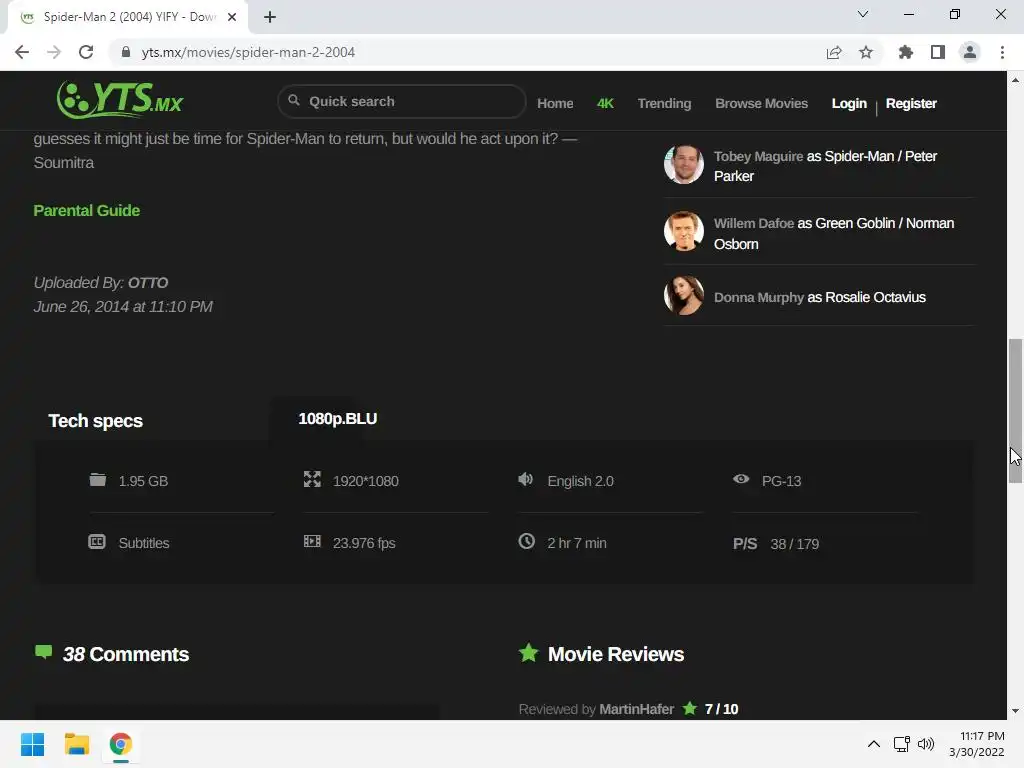Click the share page icon
Viewport: 1024px width, 768px height.
[x=834, y=52]
